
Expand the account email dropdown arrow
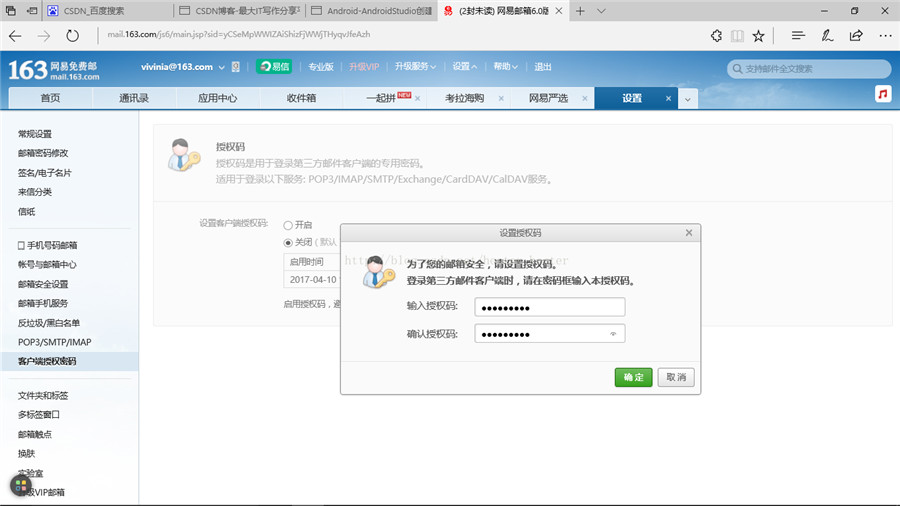tap(221, 67)
